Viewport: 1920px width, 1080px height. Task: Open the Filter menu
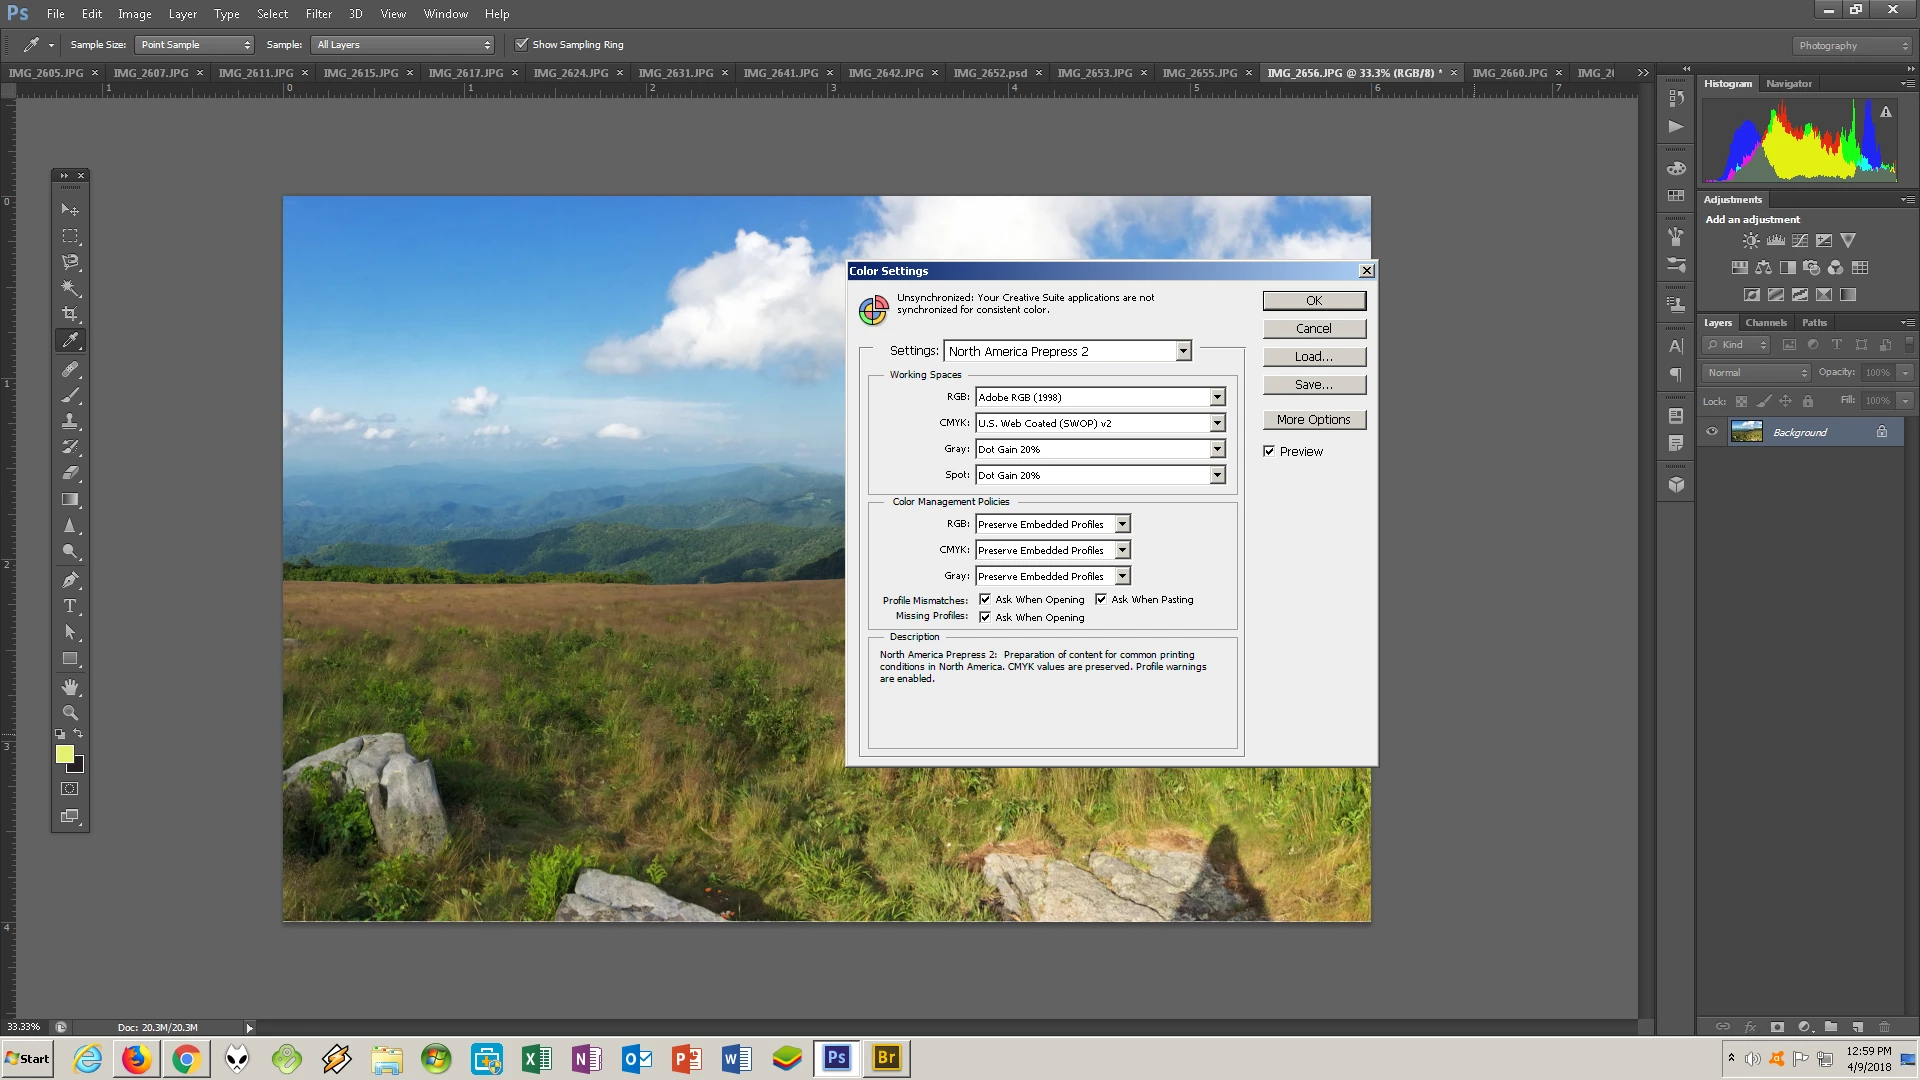[x=318, y=14]
